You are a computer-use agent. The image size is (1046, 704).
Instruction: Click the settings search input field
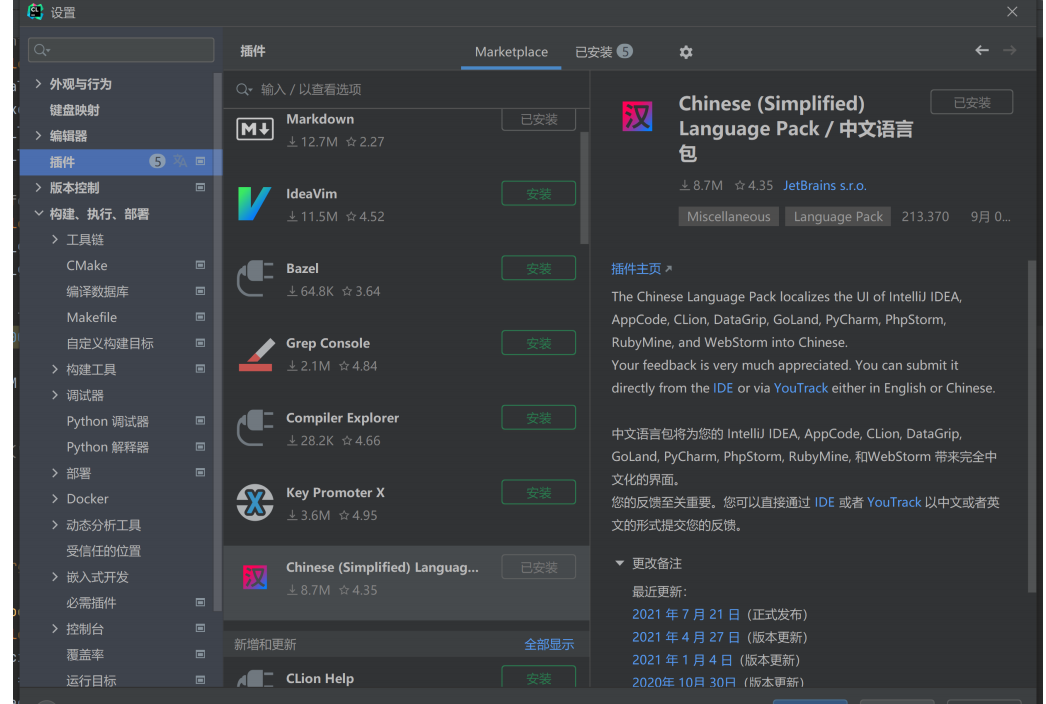(121, 50)
